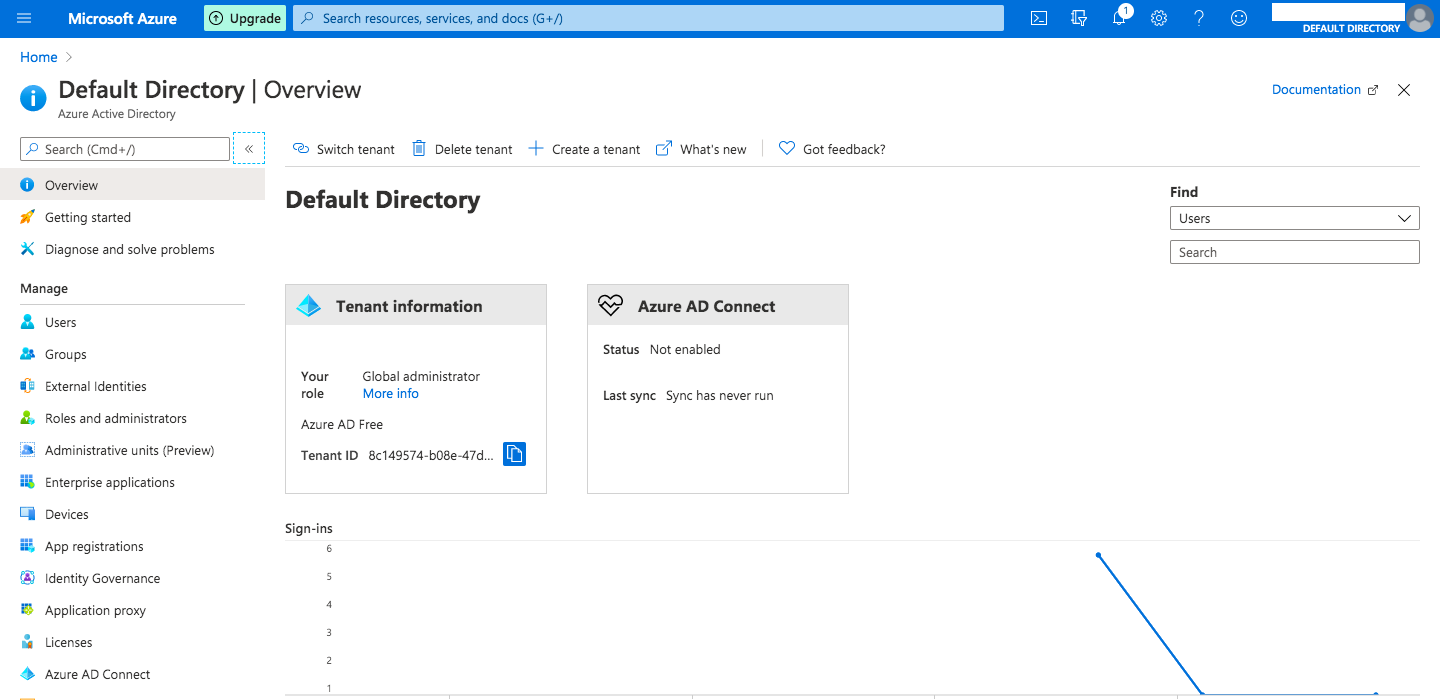The height and width of the screenshot is (700, 1440).
Task: Click the Administrative units icon
Action: (27, 450)
